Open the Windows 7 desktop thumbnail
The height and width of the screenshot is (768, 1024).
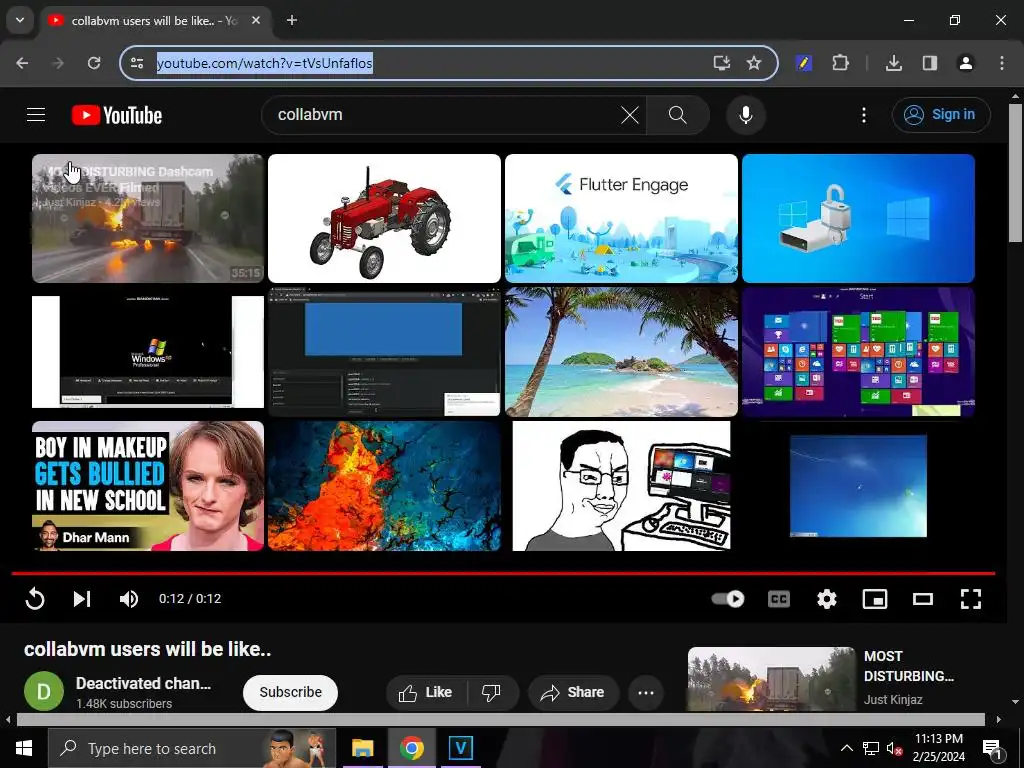pos(858,486)
